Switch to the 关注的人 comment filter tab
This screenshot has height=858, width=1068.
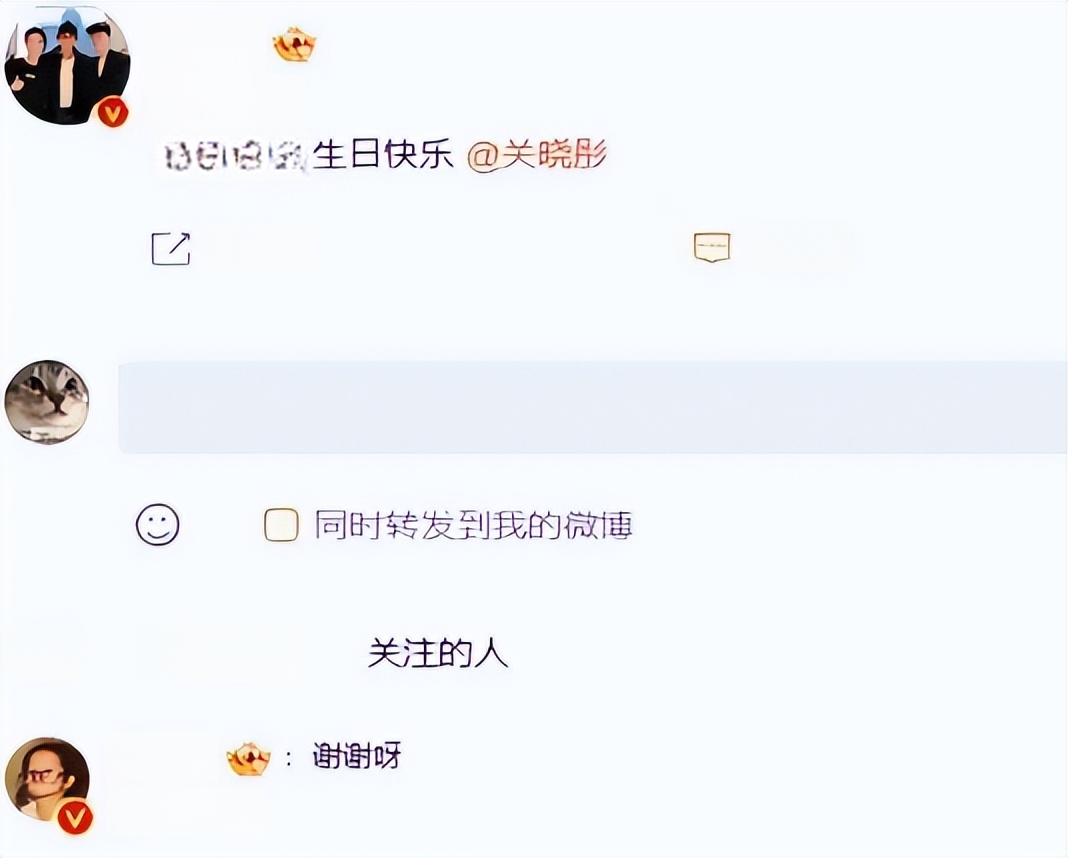pos(438,653)
